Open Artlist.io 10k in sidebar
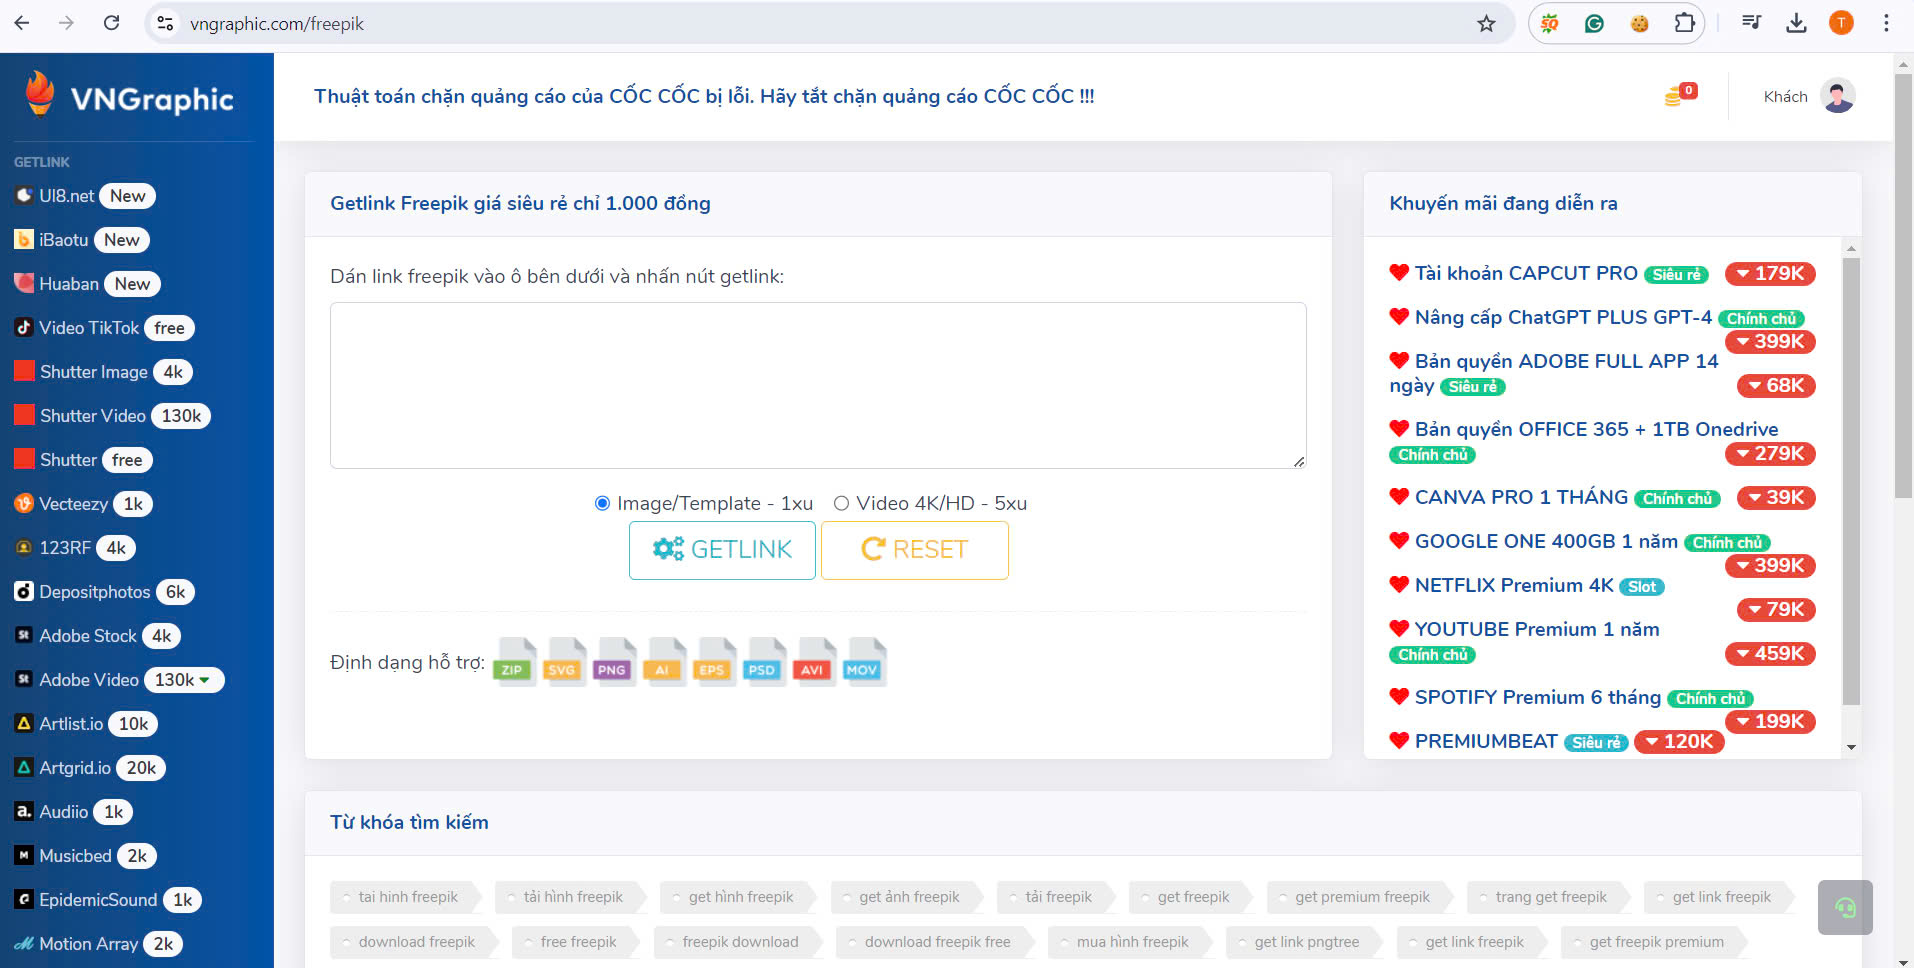The width and height of the screenshot is (1914, 968). click(x=86, y=724)
